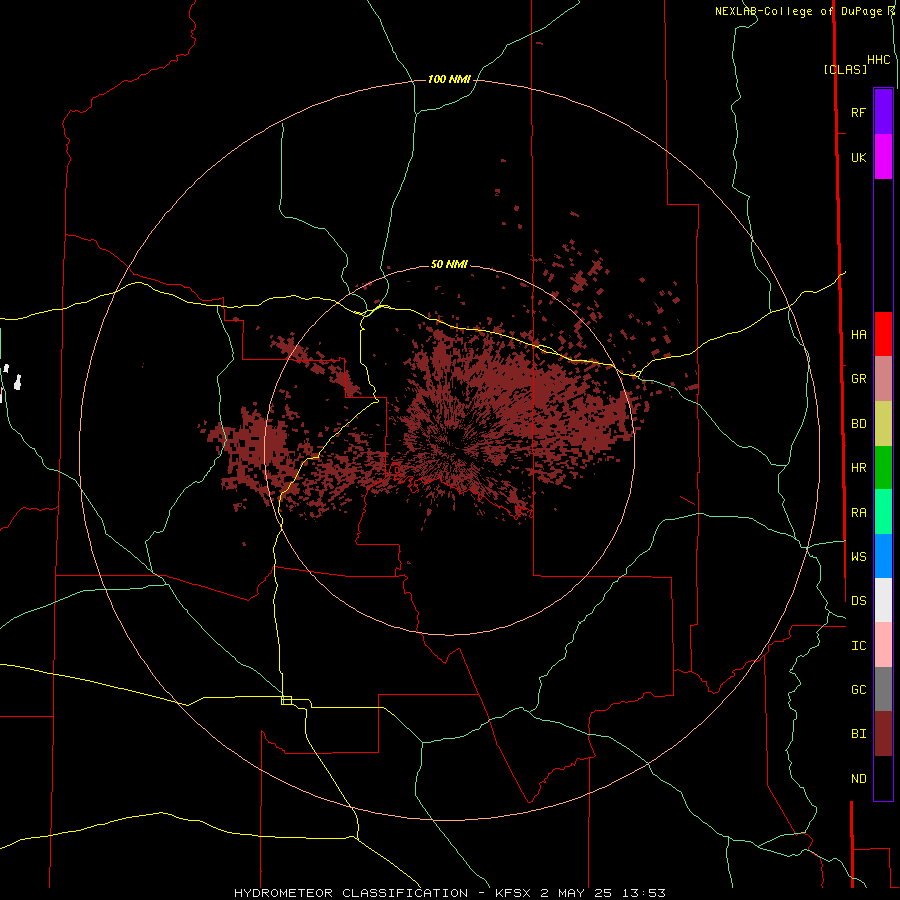Click the 100 NMI range ring label
The image size is (900, 900).
click(x=449, y=79)
